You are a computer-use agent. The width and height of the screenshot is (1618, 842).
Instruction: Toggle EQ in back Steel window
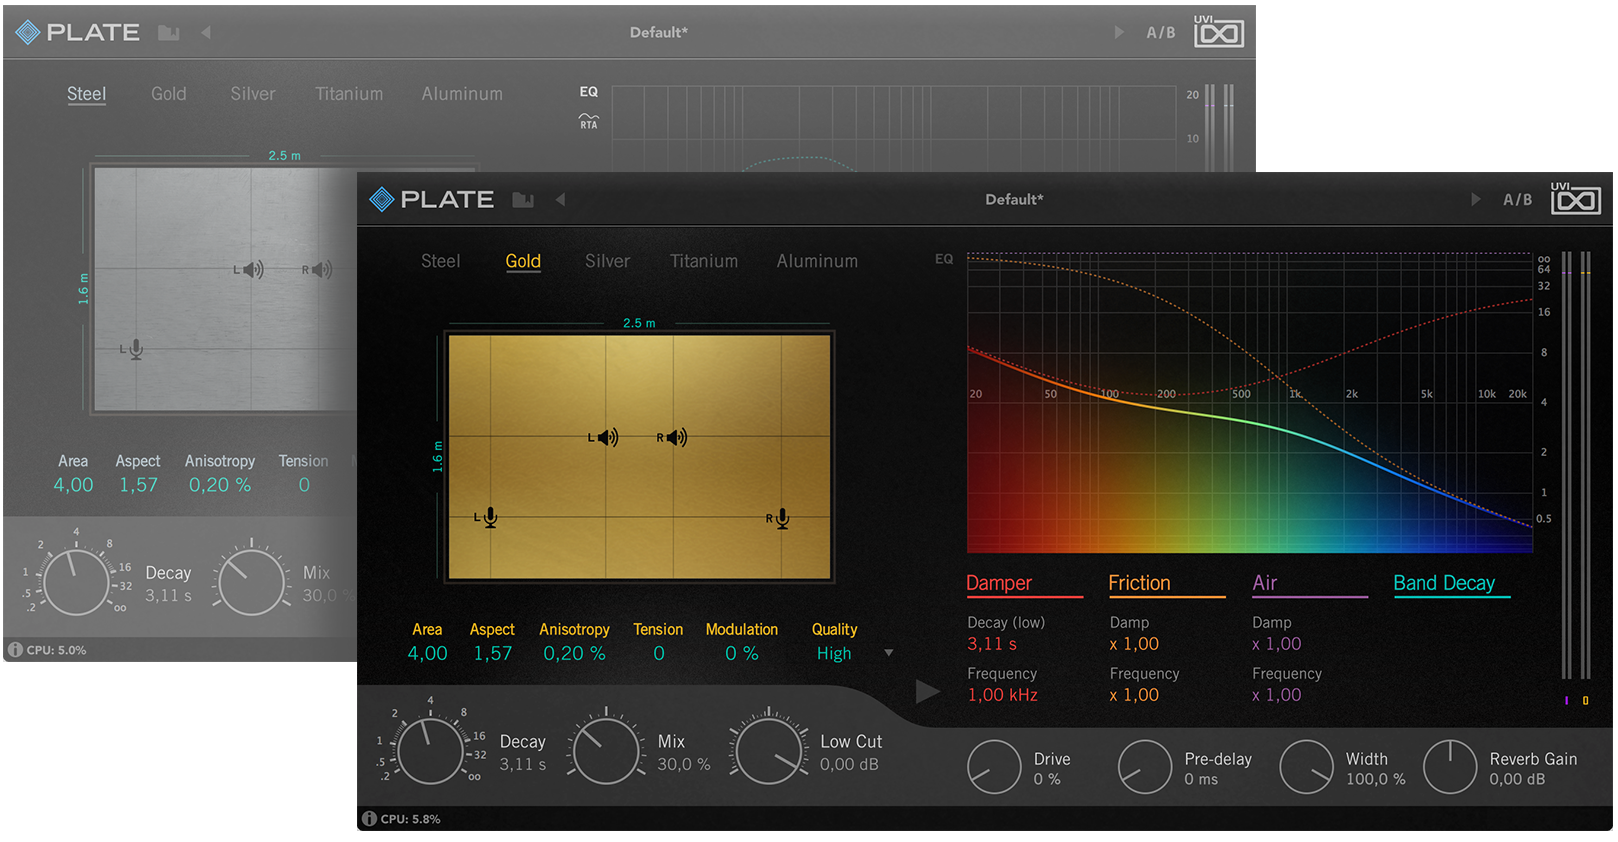(x=589, y=92)
